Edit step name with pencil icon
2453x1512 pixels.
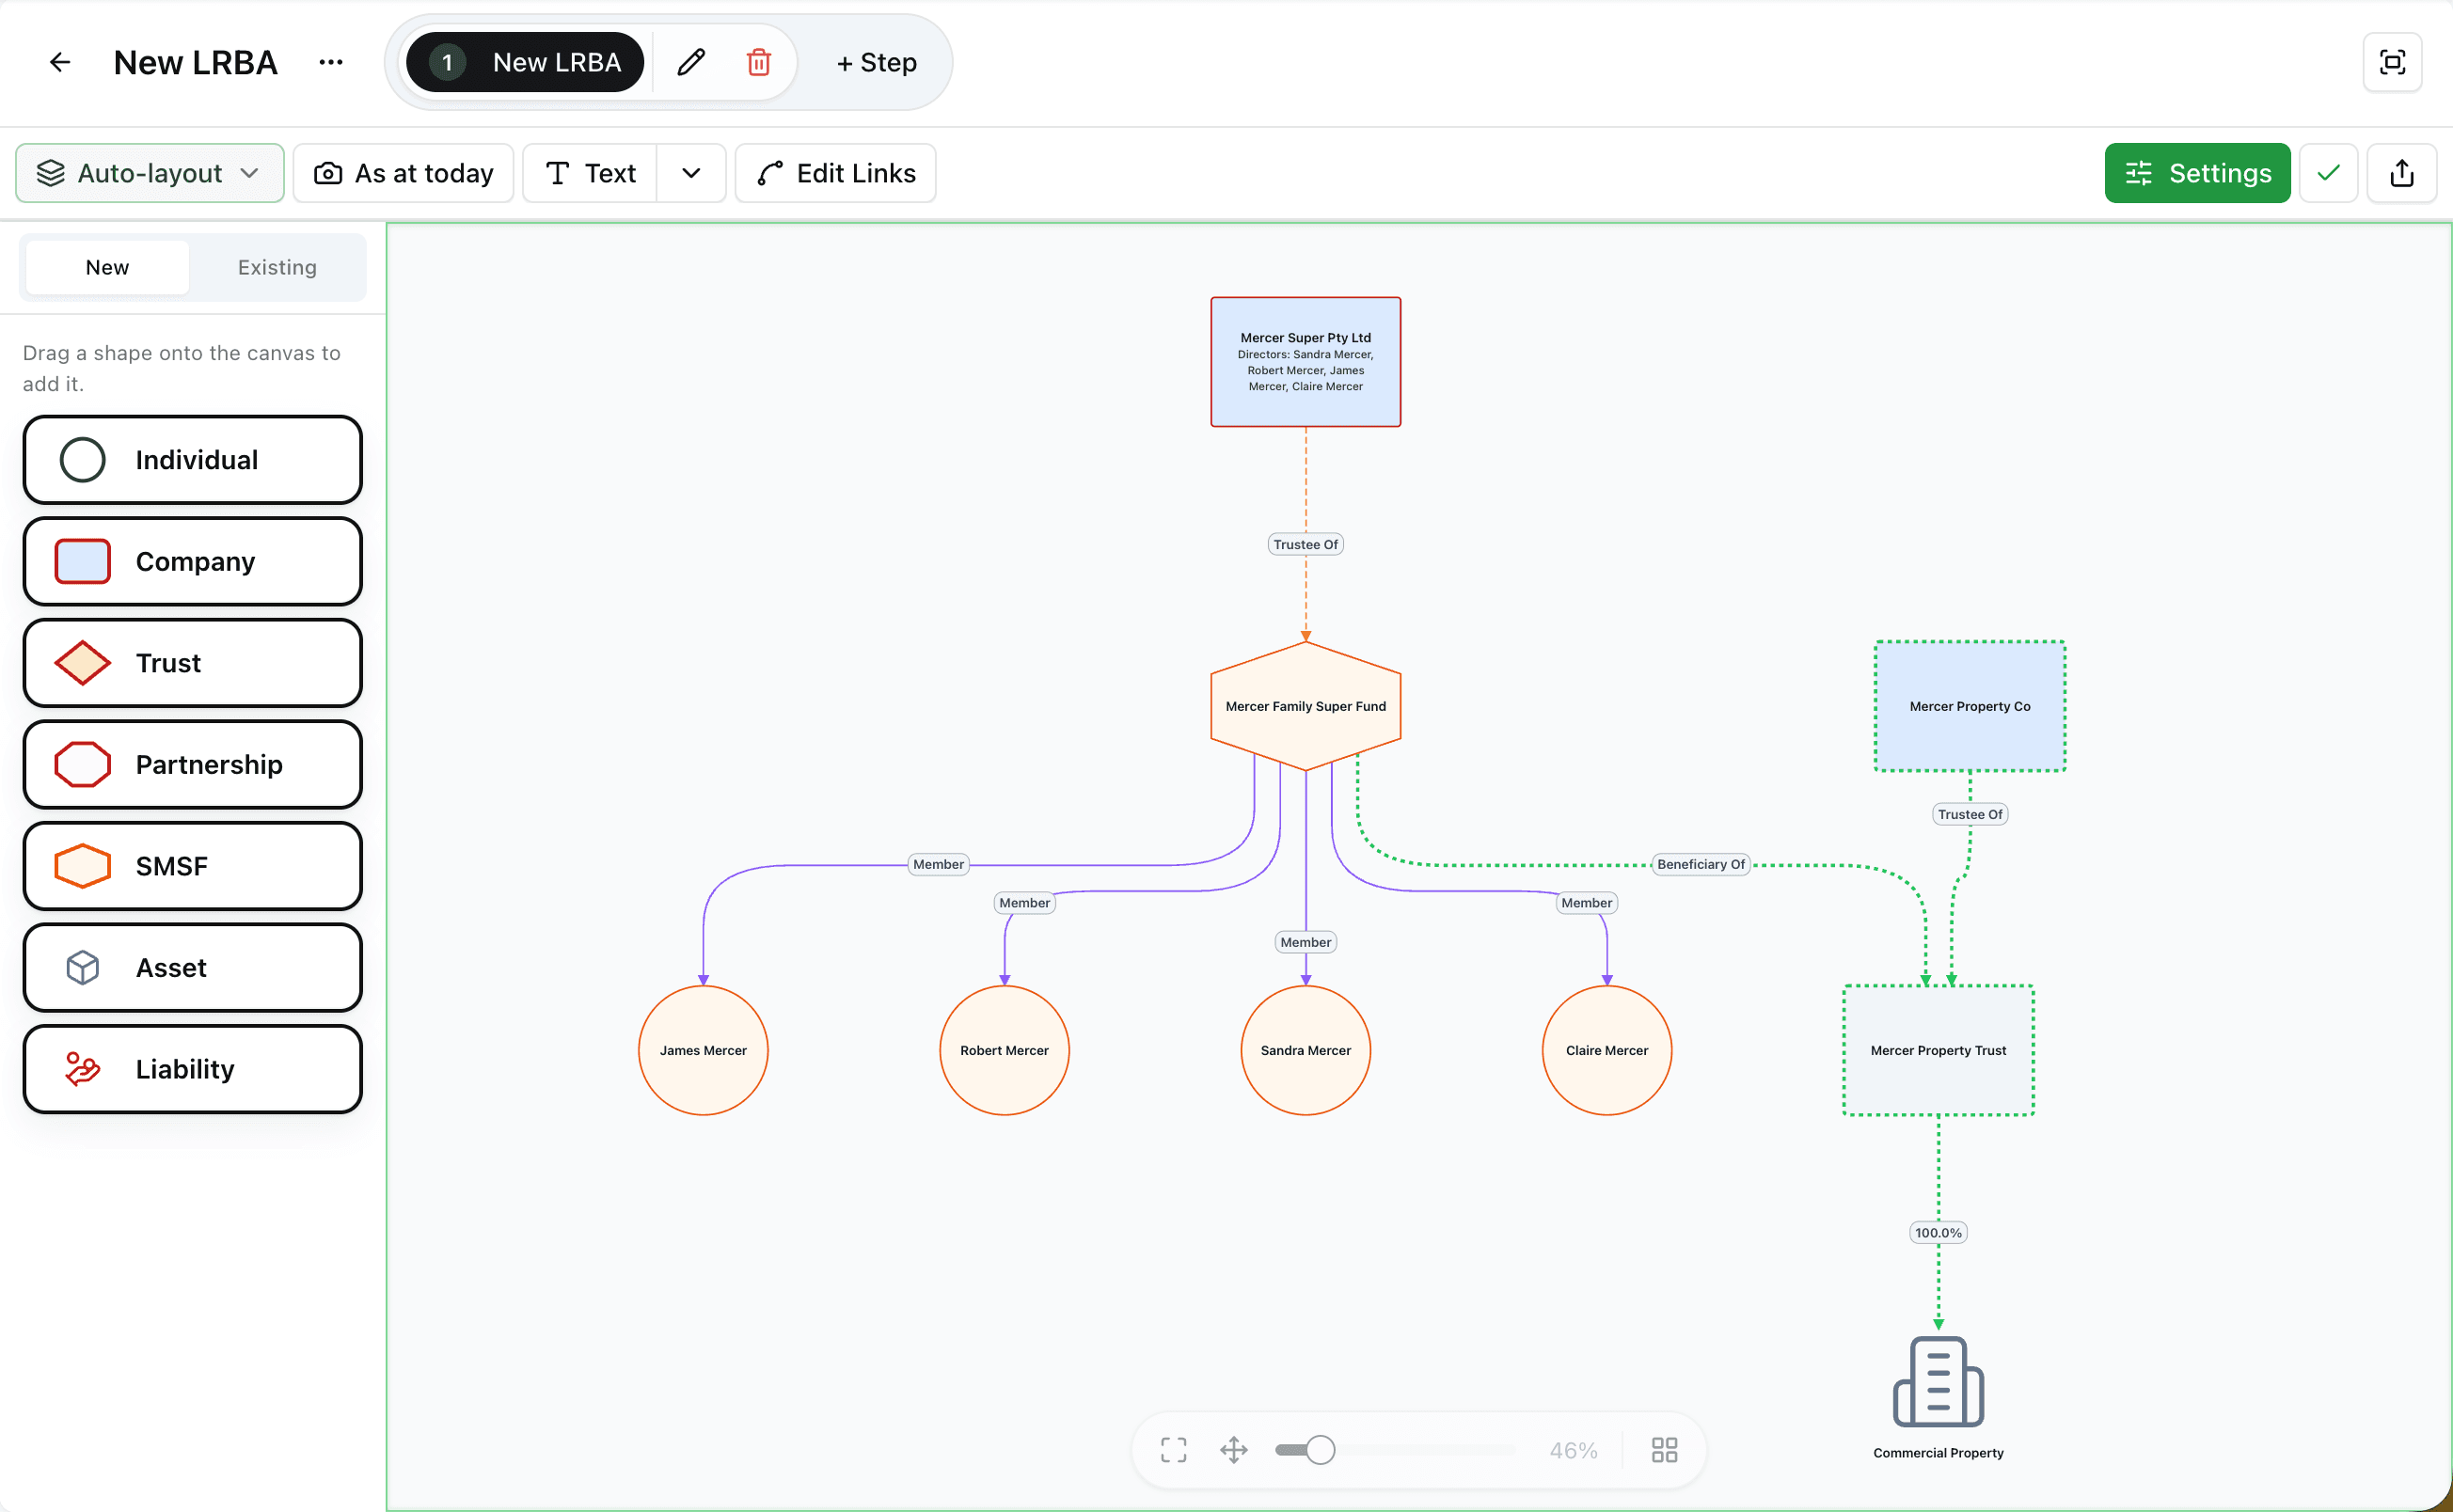691,62
